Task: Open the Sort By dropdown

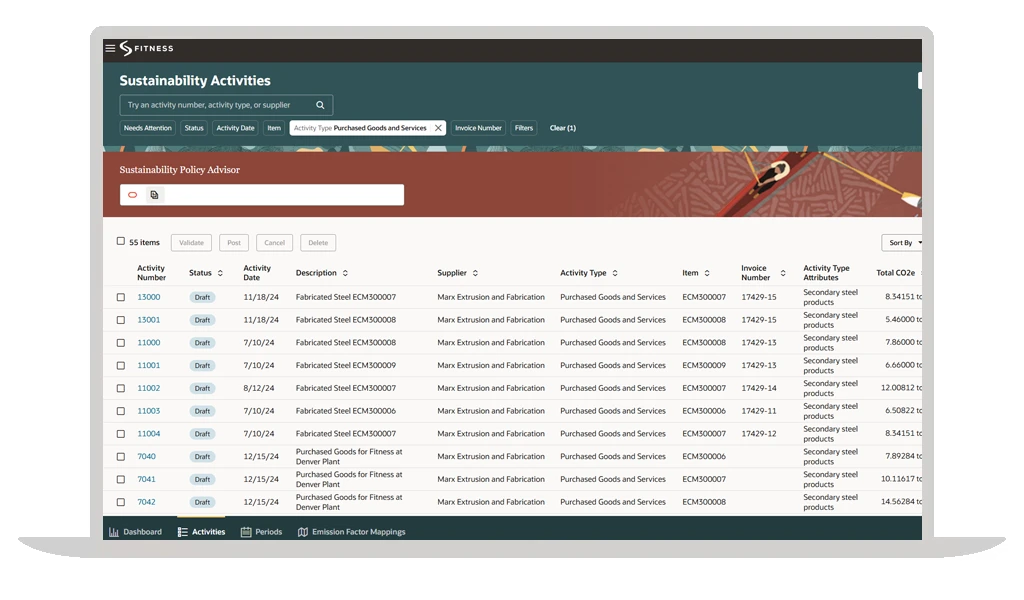Action: tap(904, 243)
